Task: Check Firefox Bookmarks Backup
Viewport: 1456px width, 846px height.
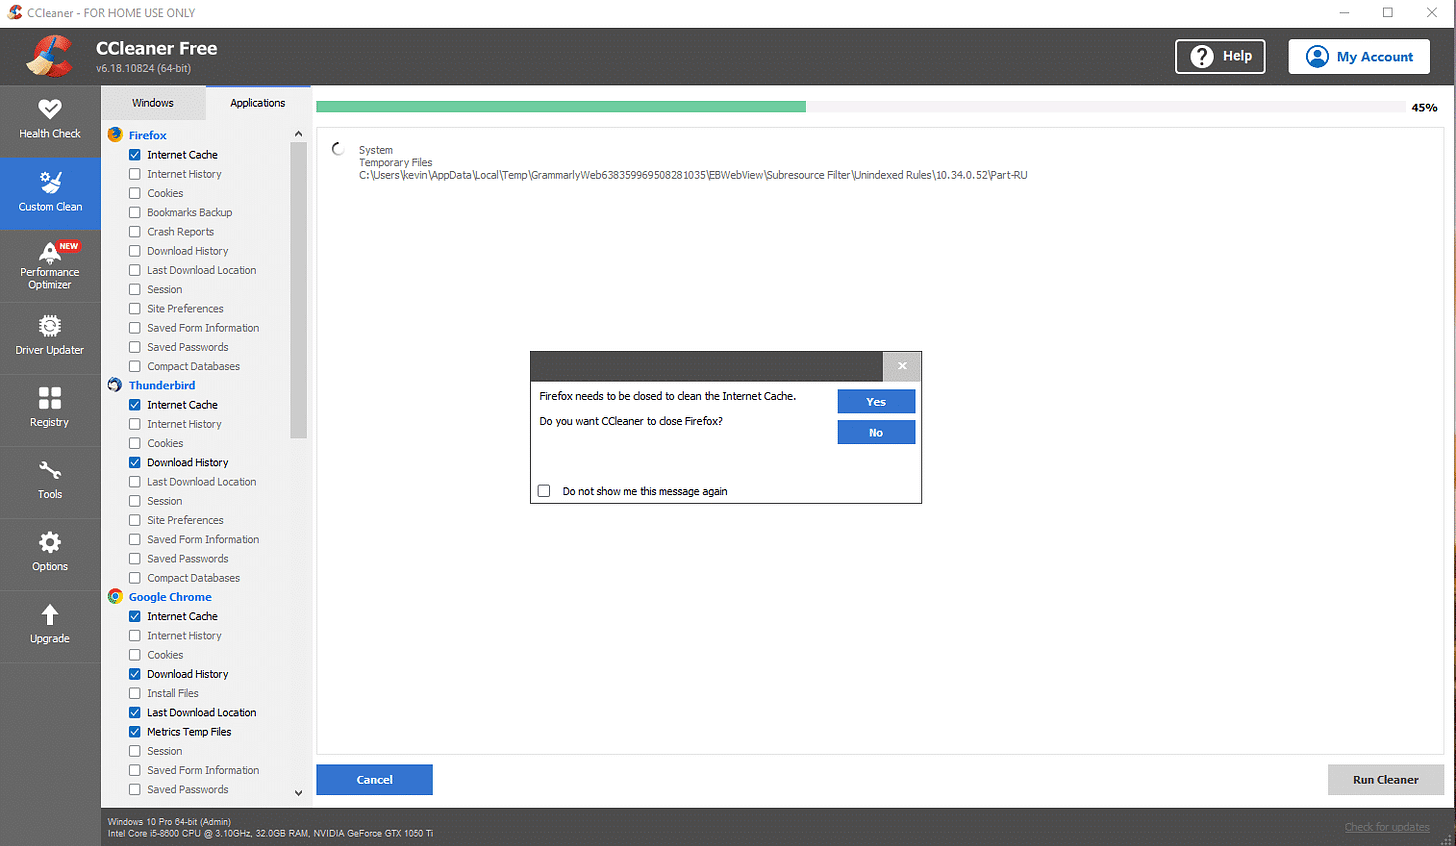Action: click(x=135, y=212)
